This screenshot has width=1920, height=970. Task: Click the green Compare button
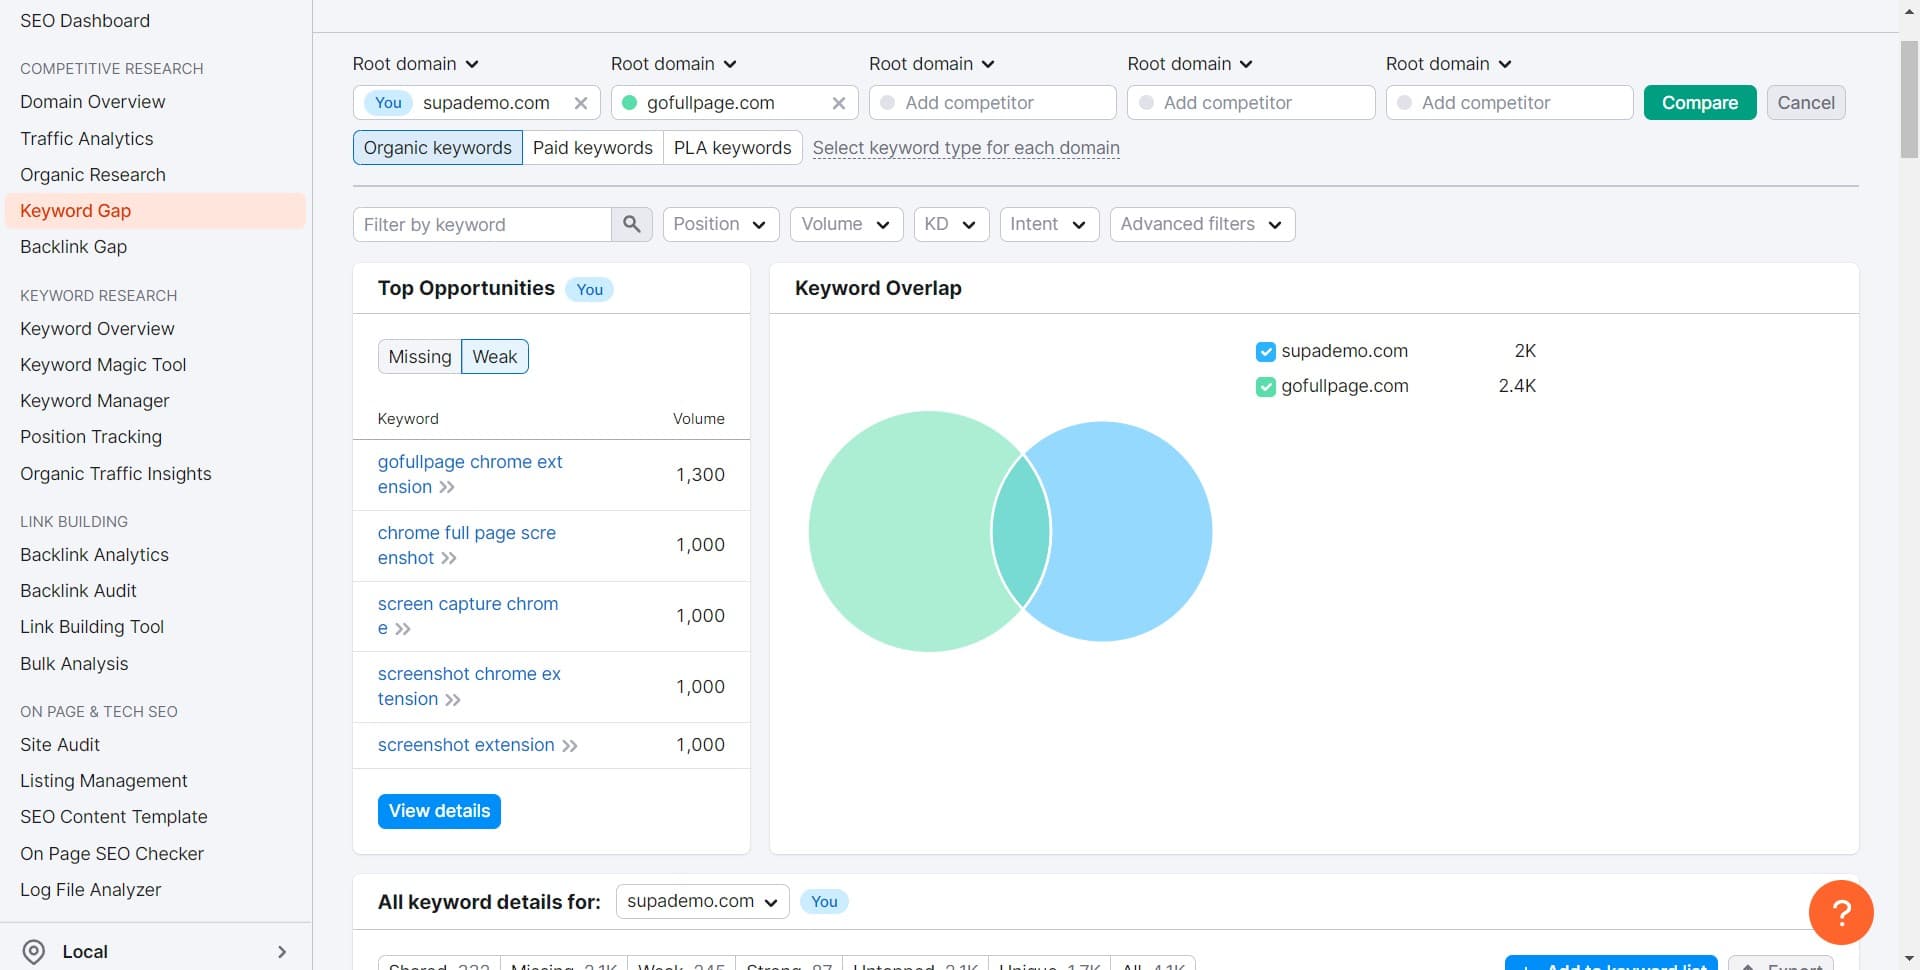(1699, 103)
